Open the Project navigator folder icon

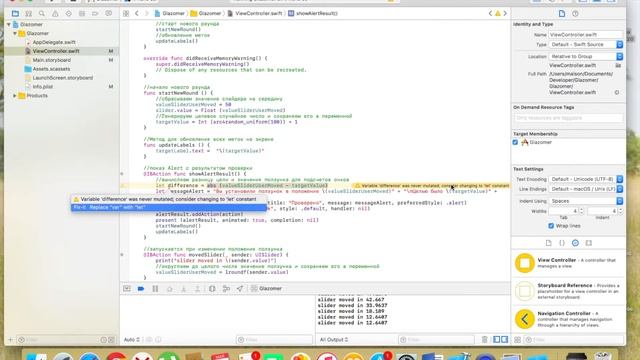pos(15,13)
